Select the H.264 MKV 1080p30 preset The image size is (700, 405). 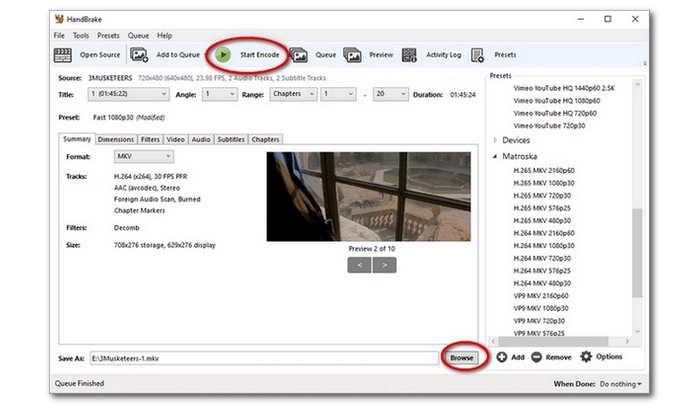(x=544, y=246)
